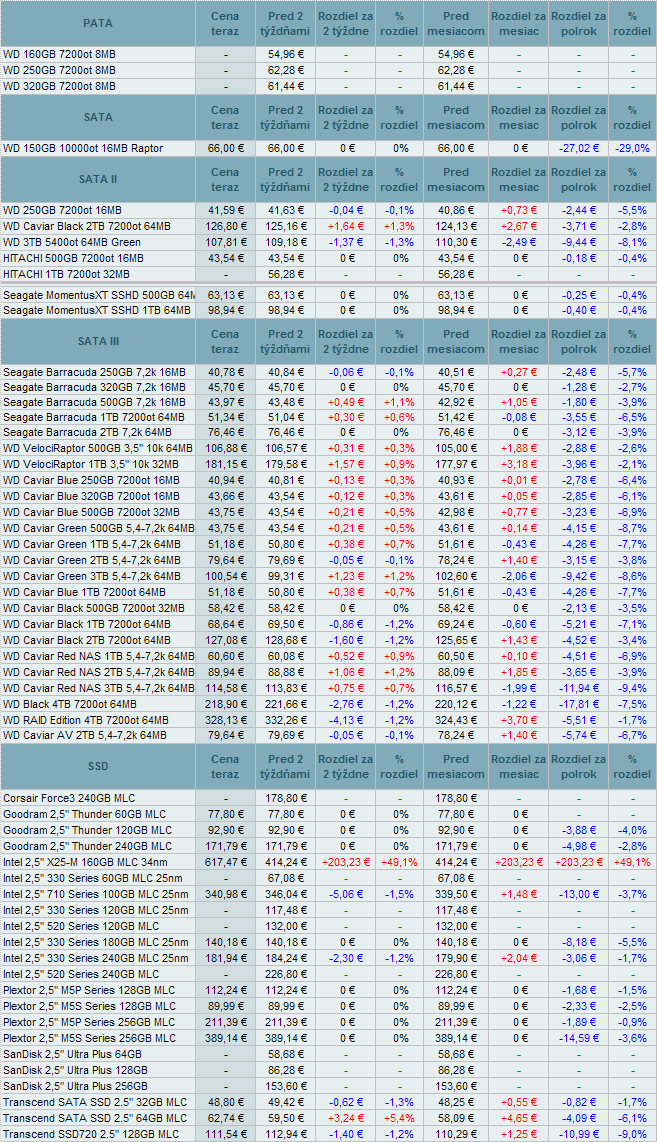Viewport: 657px width, 1142px height.
Task: Click 'Pred mesiacom' header in SSD section
Action: tap(455, 766)
